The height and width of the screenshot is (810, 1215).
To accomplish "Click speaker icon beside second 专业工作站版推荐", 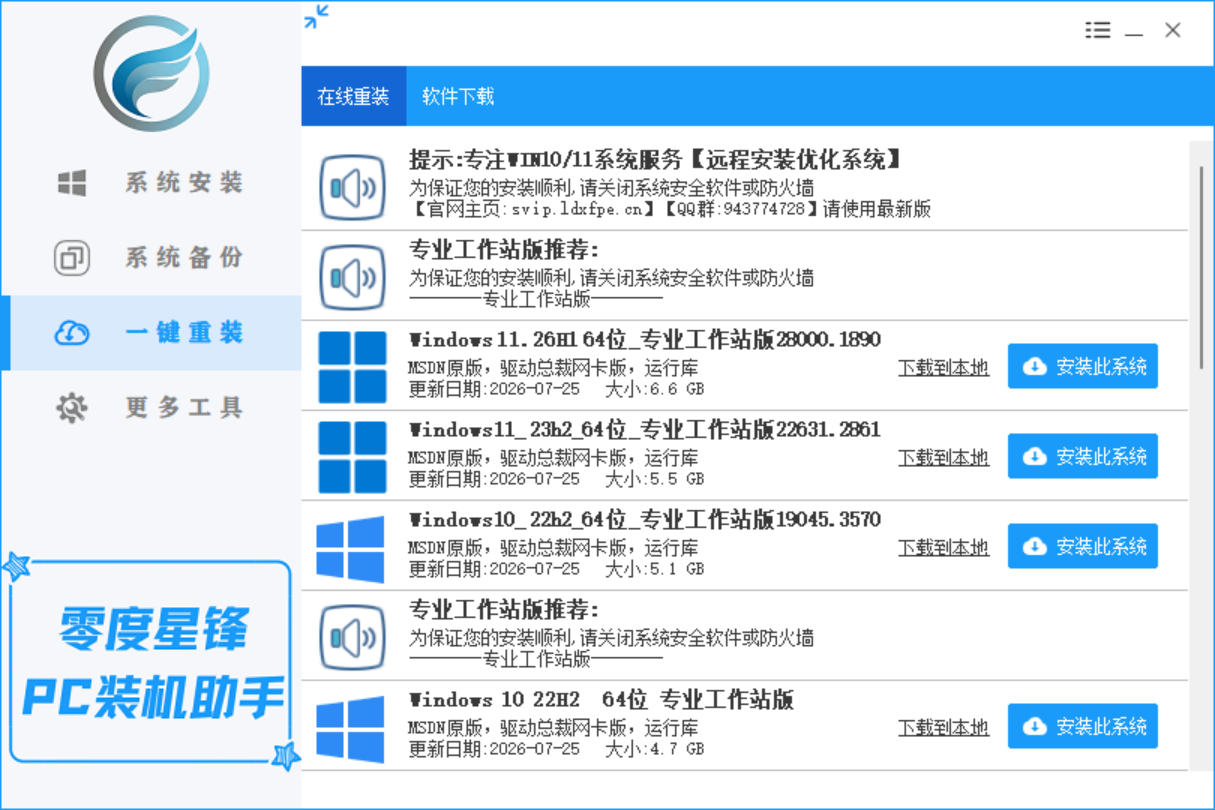I will [x=352, y=636].
